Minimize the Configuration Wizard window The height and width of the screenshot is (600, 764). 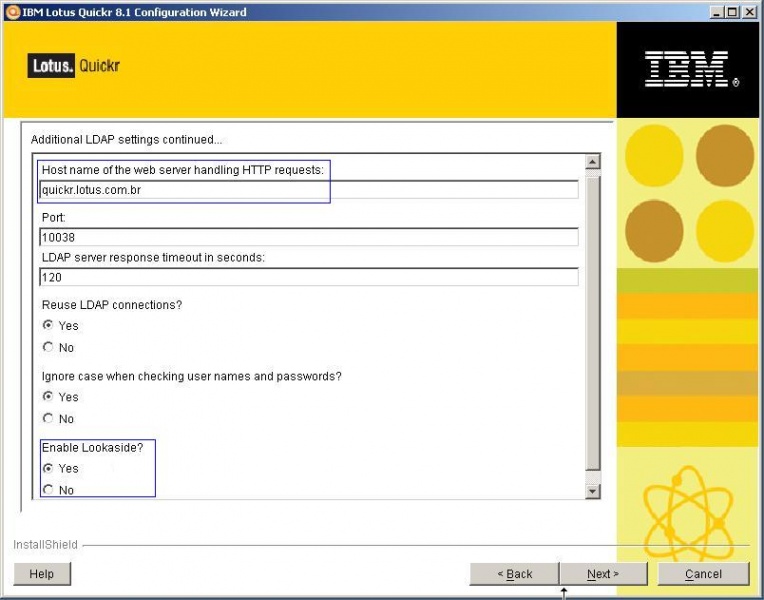pos(716,13)
